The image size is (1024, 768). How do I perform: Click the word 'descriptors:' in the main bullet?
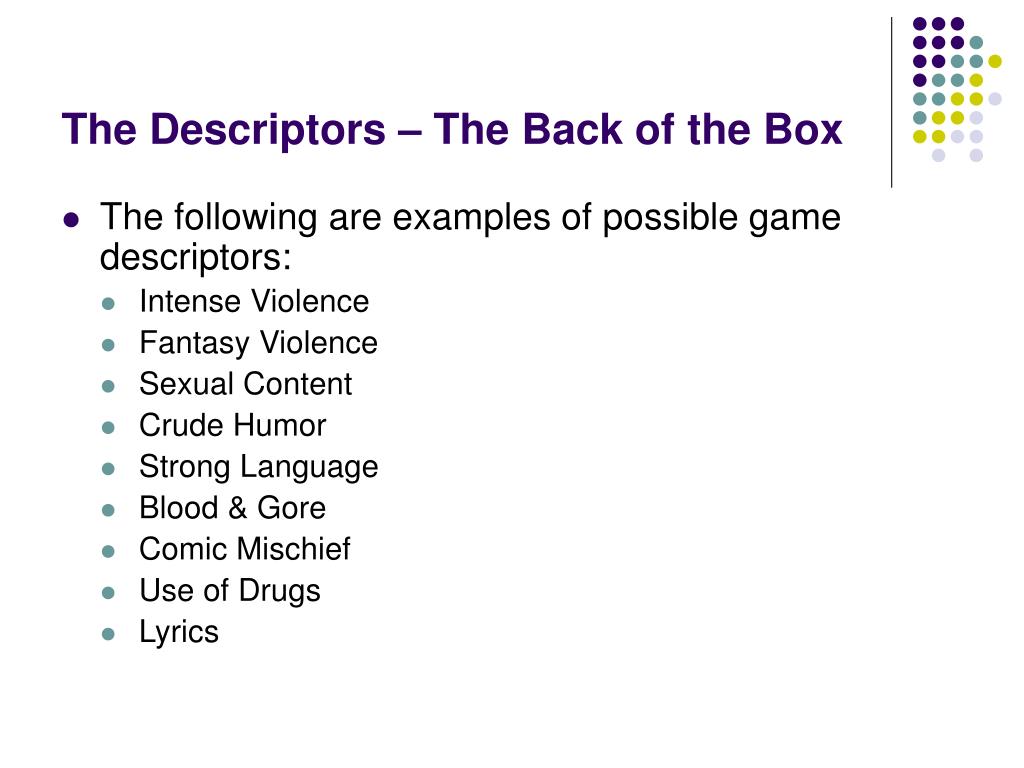pyautogui.click(x=195, y=257)
